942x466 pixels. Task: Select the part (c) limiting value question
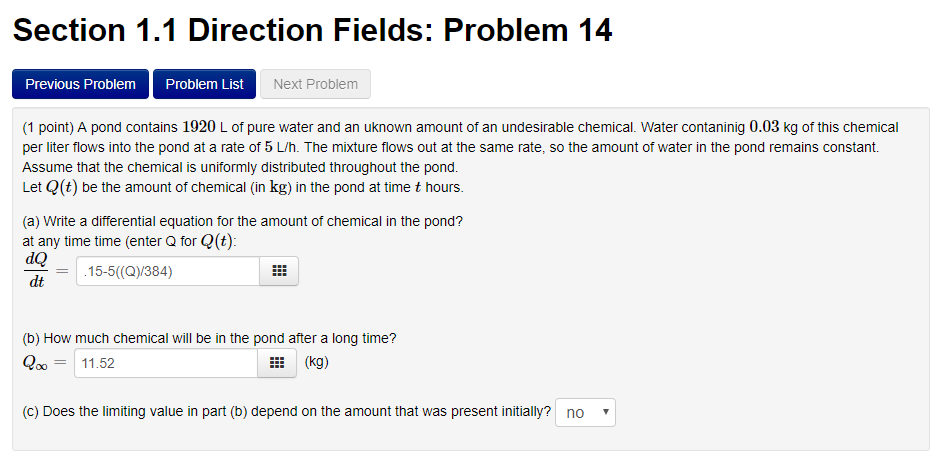pyautogui.click(x=286, y=412)
